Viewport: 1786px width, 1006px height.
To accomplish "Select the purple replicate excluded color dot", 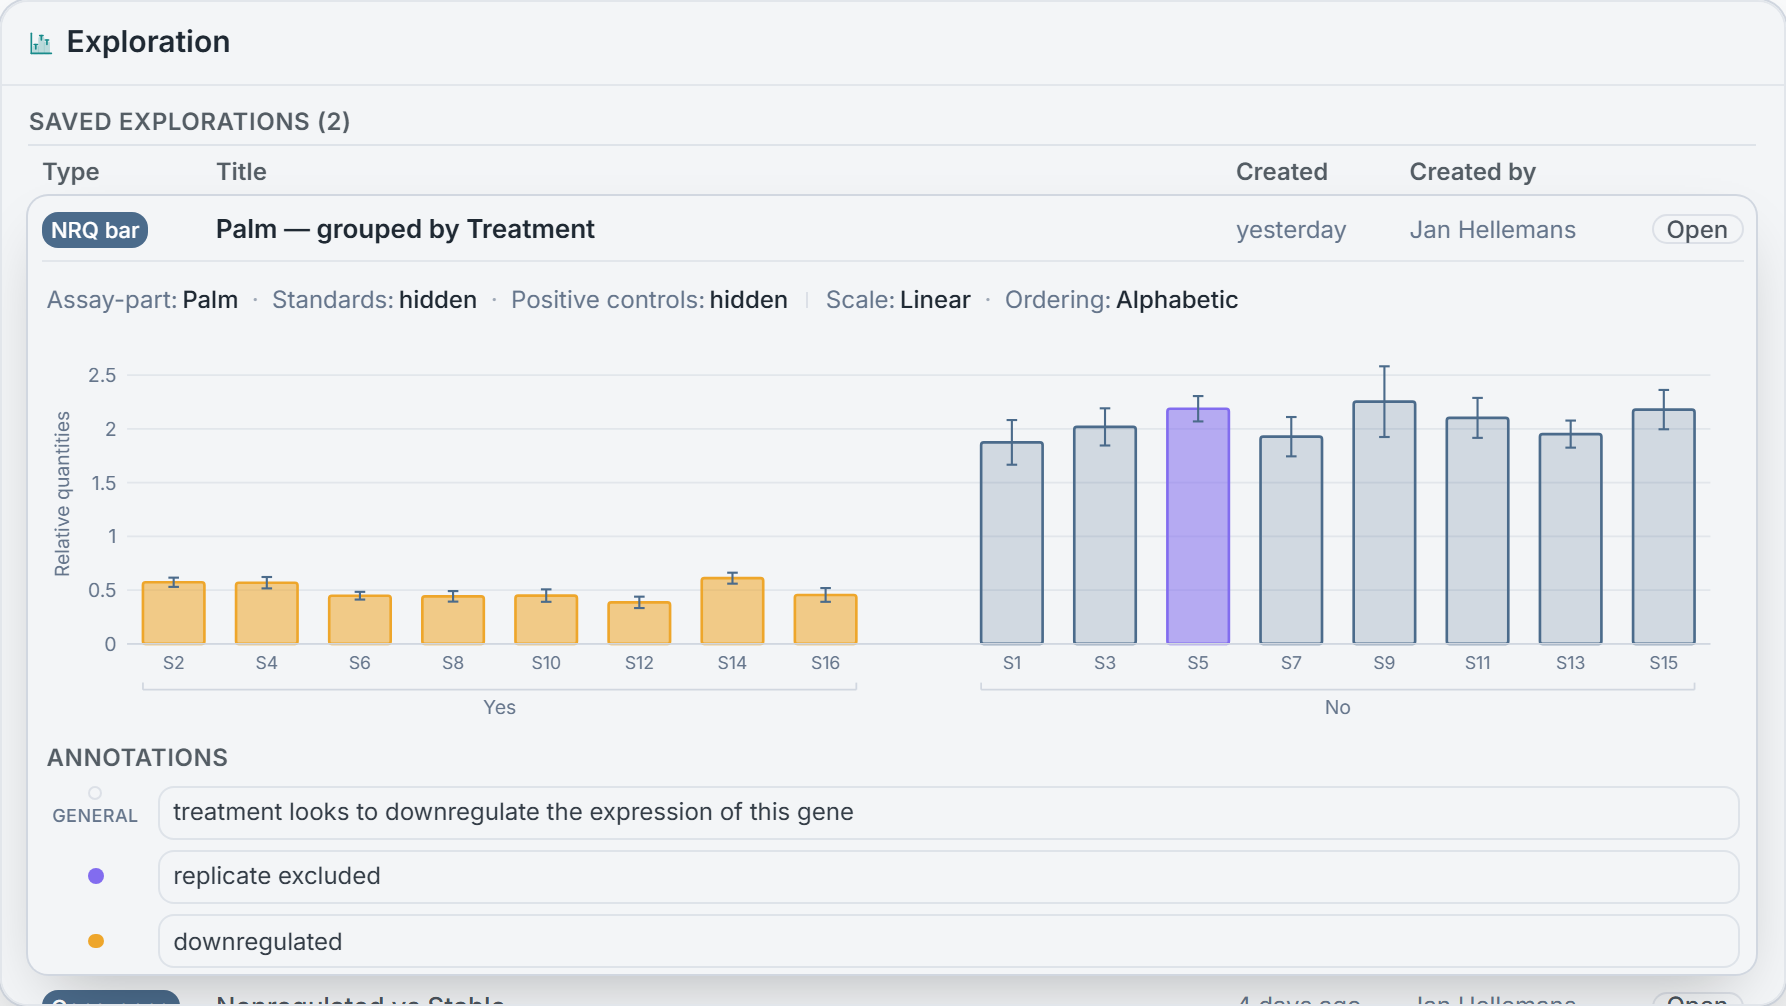I will click(96, 876).
